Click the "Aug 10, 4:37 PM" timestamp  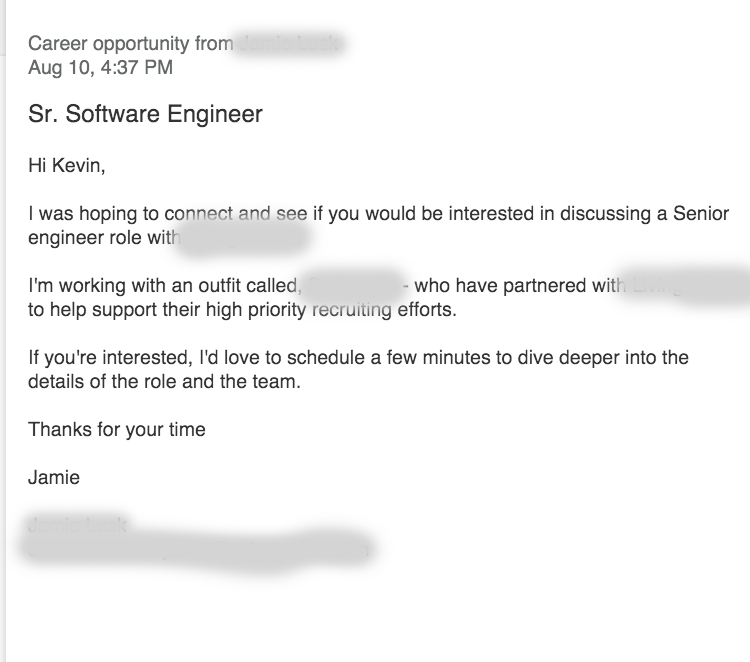coord(100,67)
